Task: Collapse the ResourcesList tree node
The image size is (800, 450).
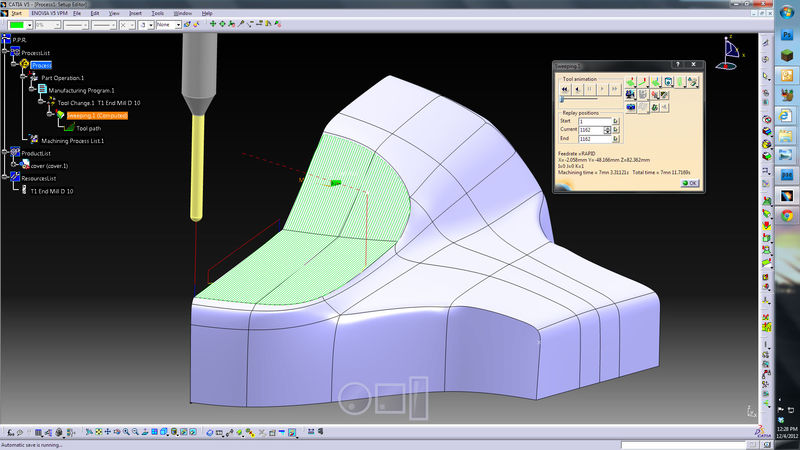Action: tap(5, 178)
